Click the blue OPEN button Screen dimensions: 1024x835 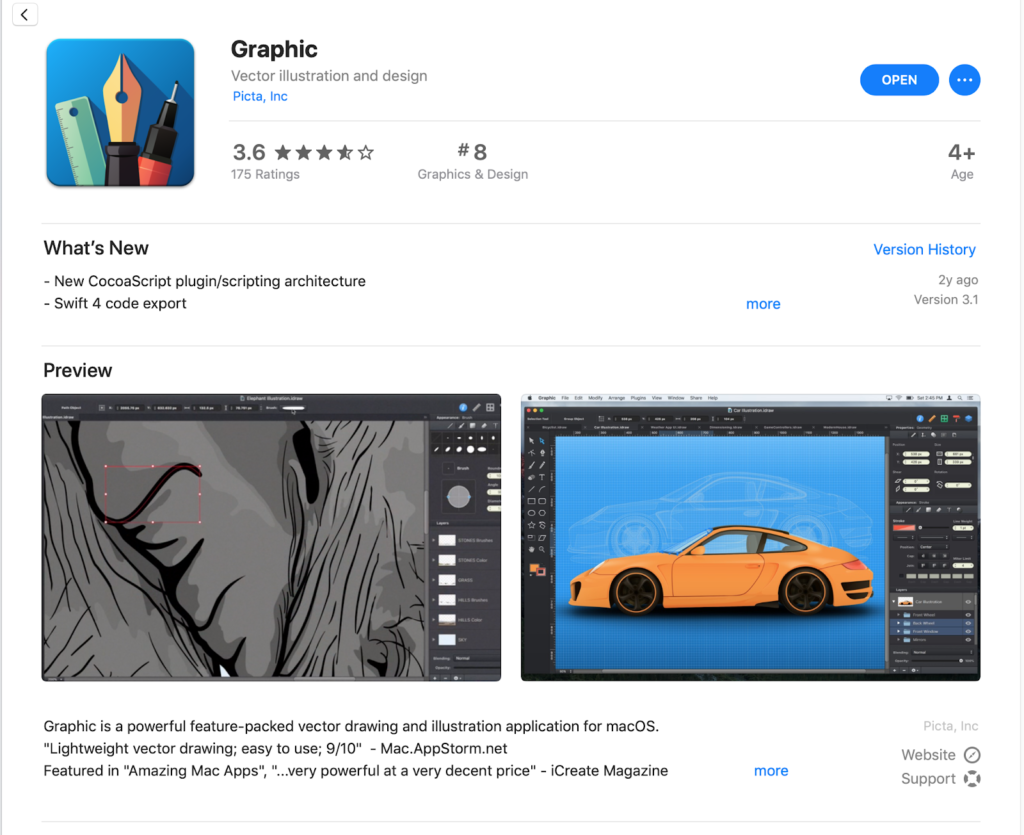(899, 80)
